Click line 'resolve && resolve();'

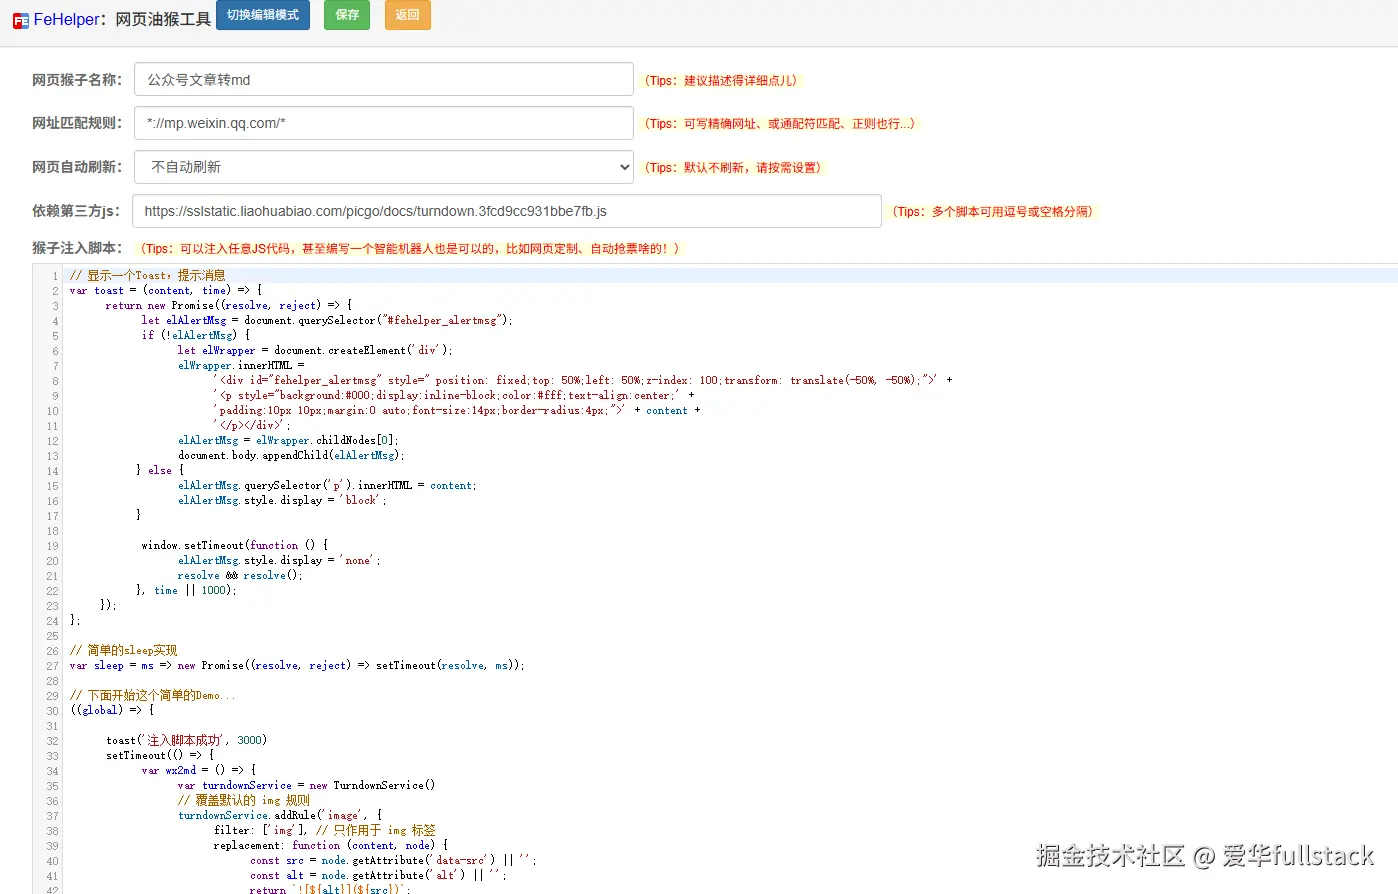coord(240,575)
